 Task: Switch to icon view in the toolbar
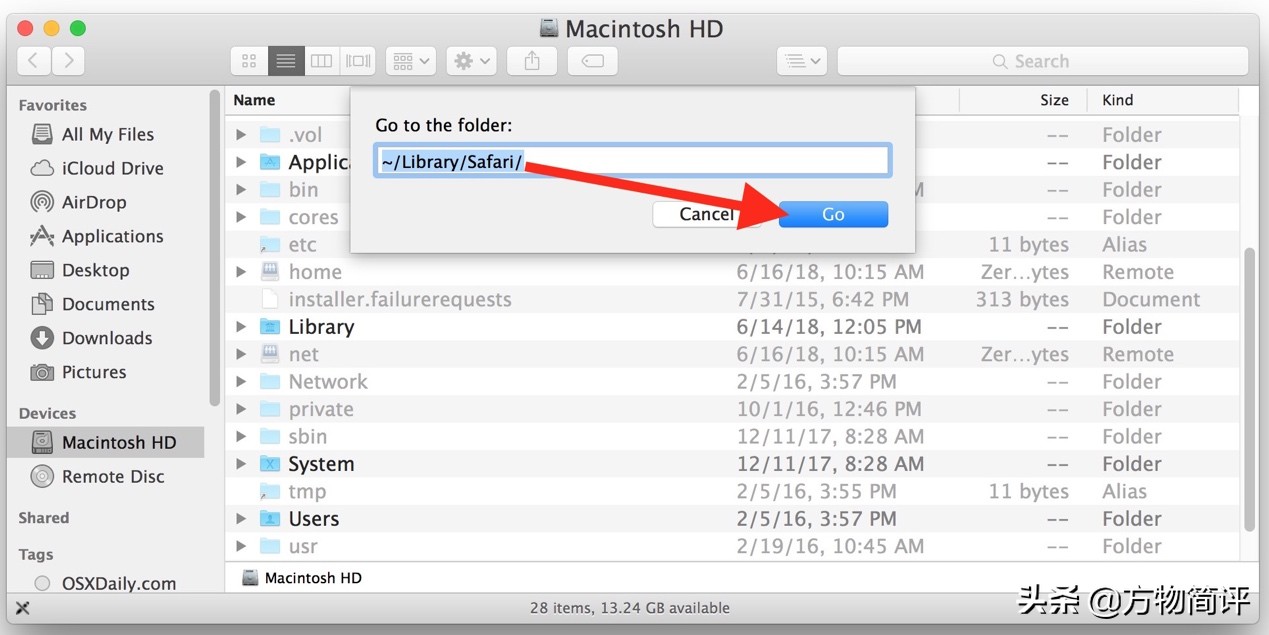[x=248, y=60]
